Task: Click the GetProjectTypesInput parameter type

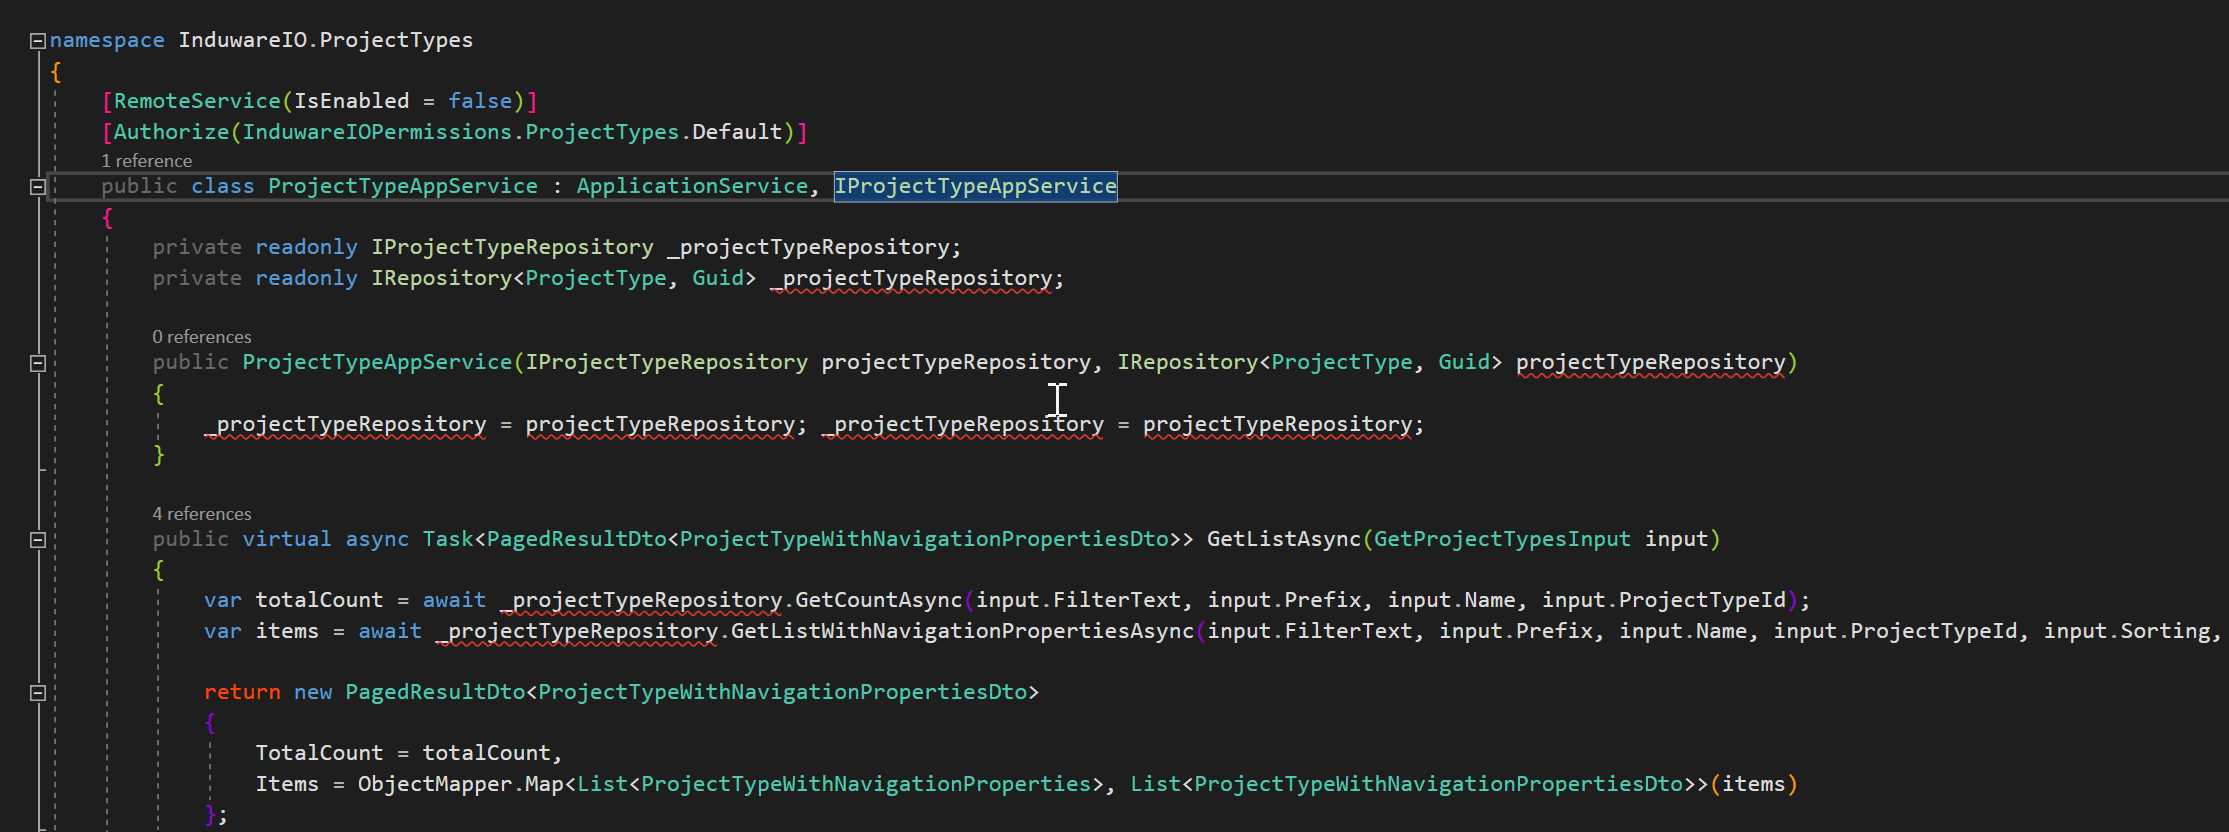Action: pos(1501,539)
